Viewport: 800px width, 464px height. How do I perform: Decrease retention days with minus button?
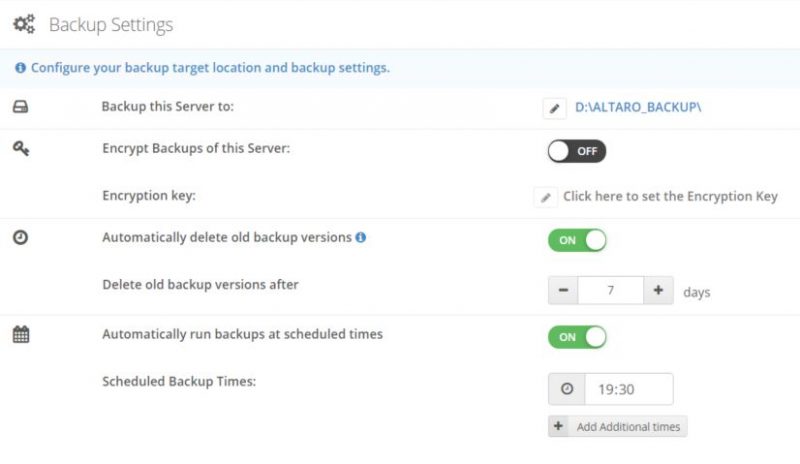(x=563, y=291)
